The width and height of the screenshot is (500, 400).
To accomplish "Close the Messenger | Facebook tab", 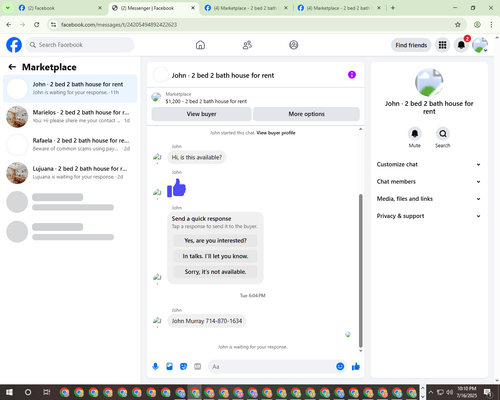I will [x=193, y=8].
